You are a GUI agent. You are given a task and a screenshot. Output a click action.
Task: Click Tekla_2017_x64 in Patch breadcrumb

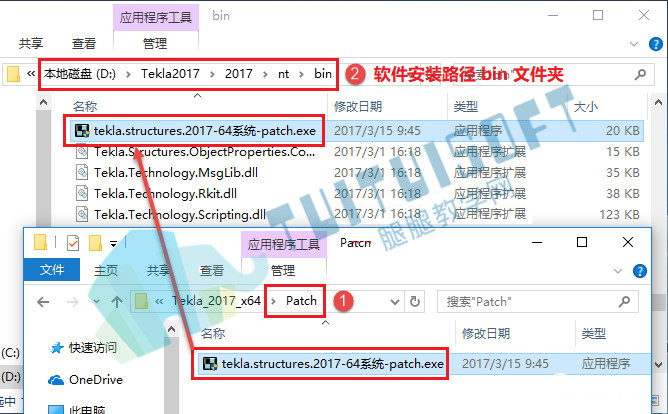pyautogui.click(x=216, y=301)
